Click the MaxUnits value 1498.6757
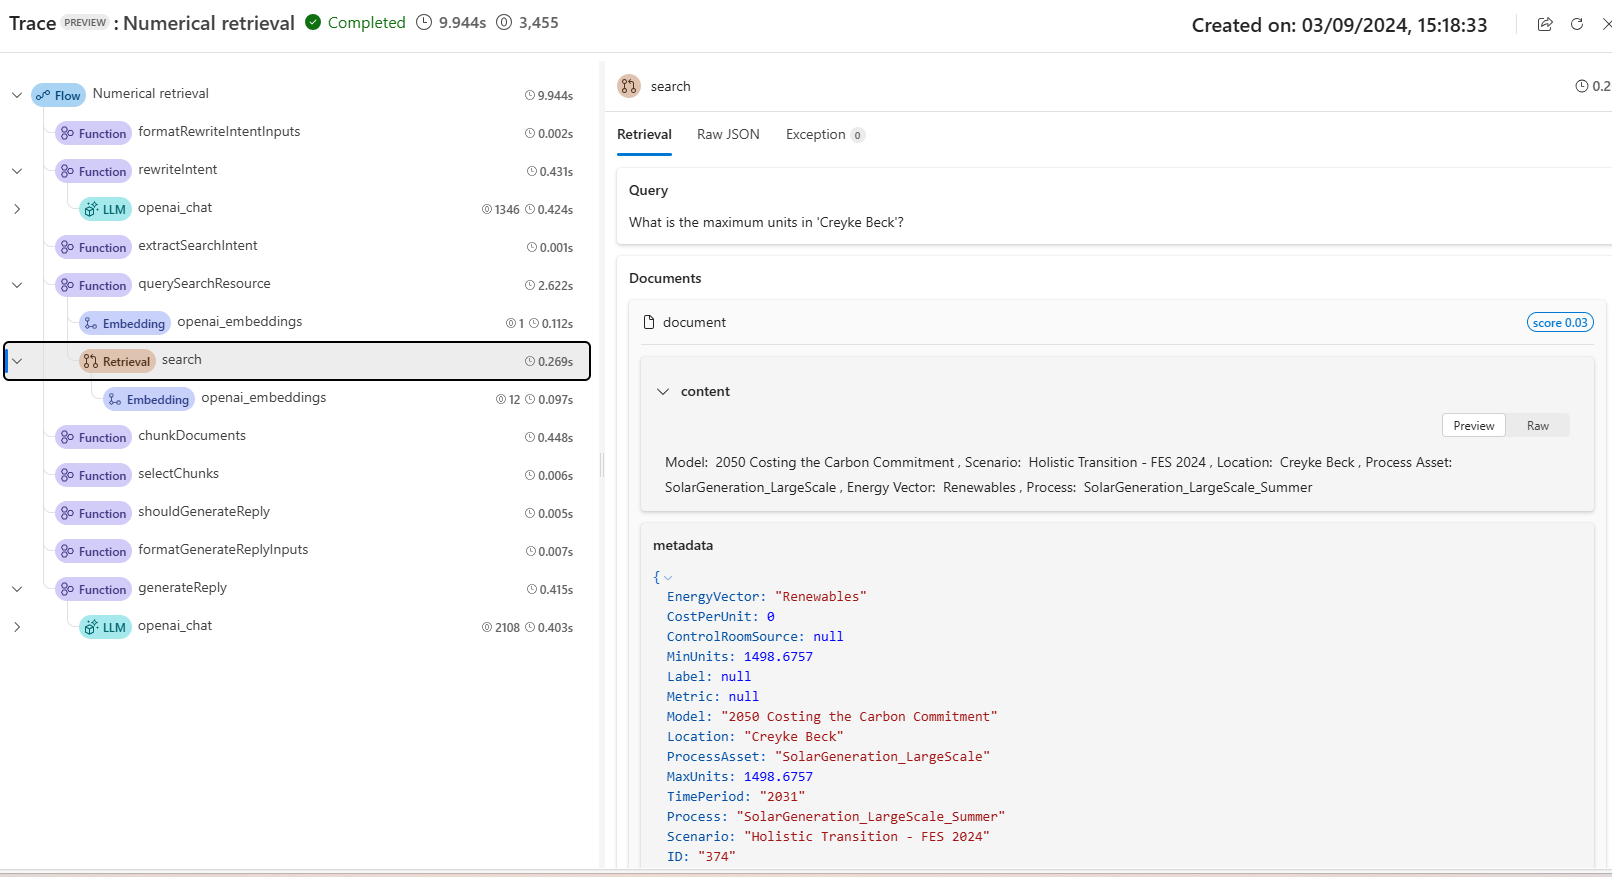 coord(778,776)
